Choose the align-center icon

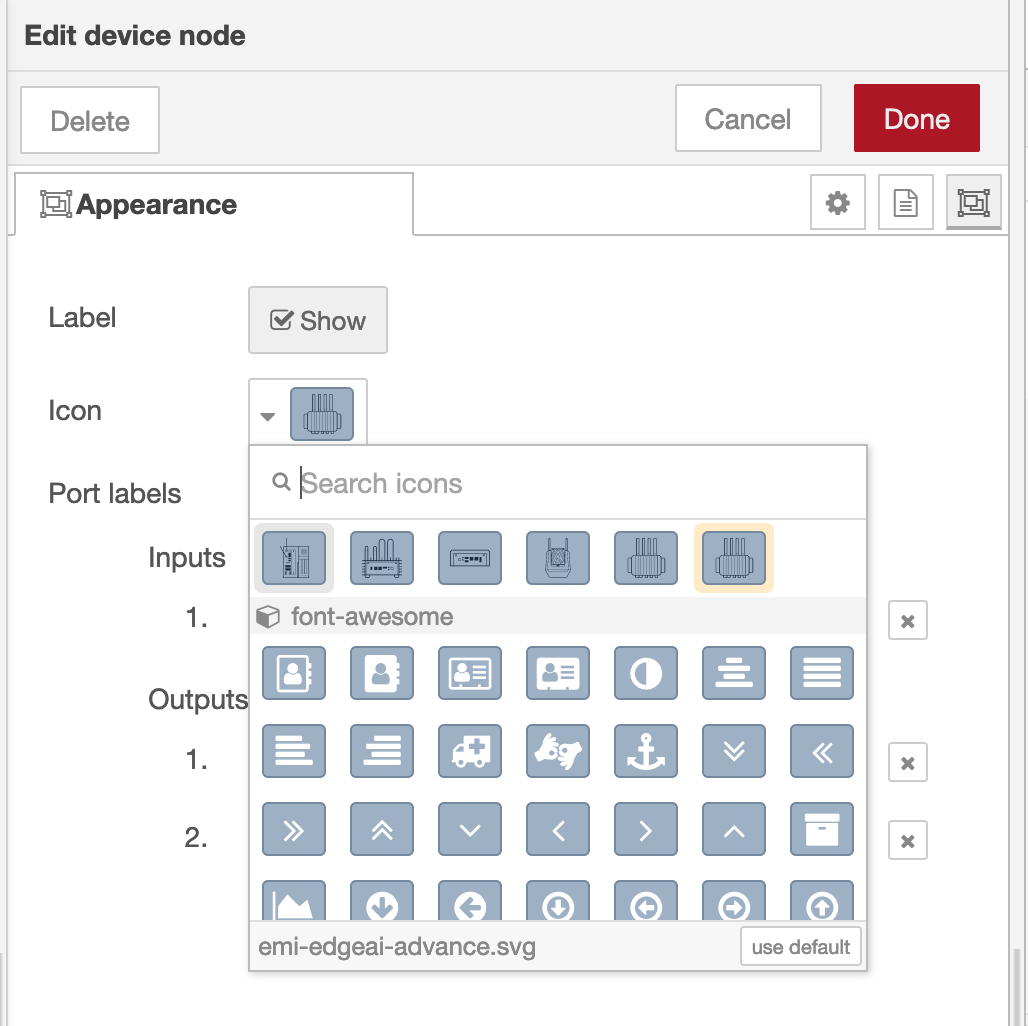[x=733, y=673]
